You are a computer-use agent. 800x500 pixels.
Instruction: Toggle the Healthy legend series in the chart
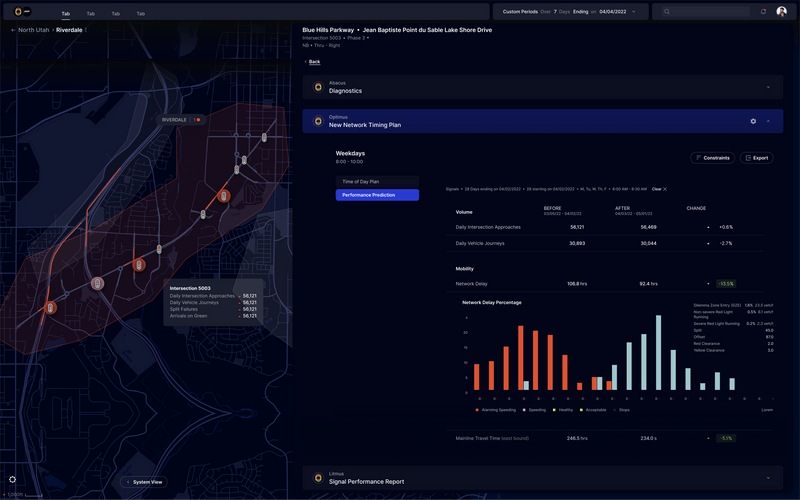tap(564, 409)
